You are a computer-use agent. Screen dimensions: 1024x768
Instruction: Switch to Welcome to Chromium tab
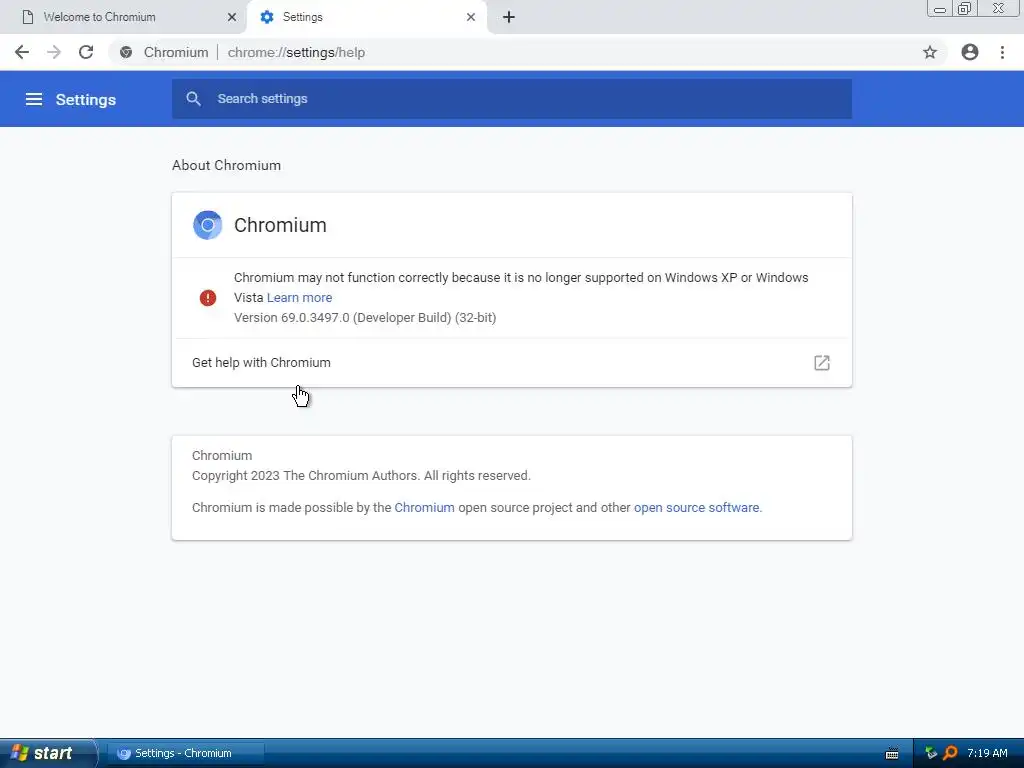tap(124, 17)
